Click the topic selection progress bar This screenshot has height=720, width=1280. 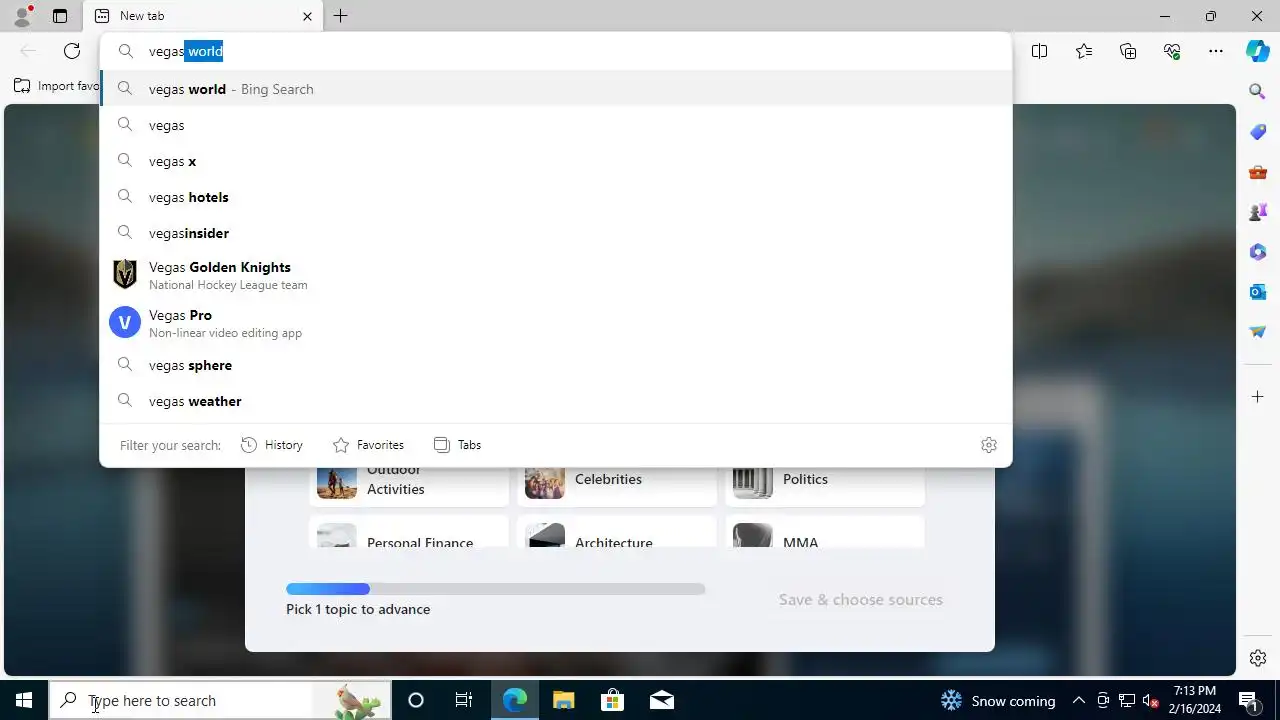496,589
